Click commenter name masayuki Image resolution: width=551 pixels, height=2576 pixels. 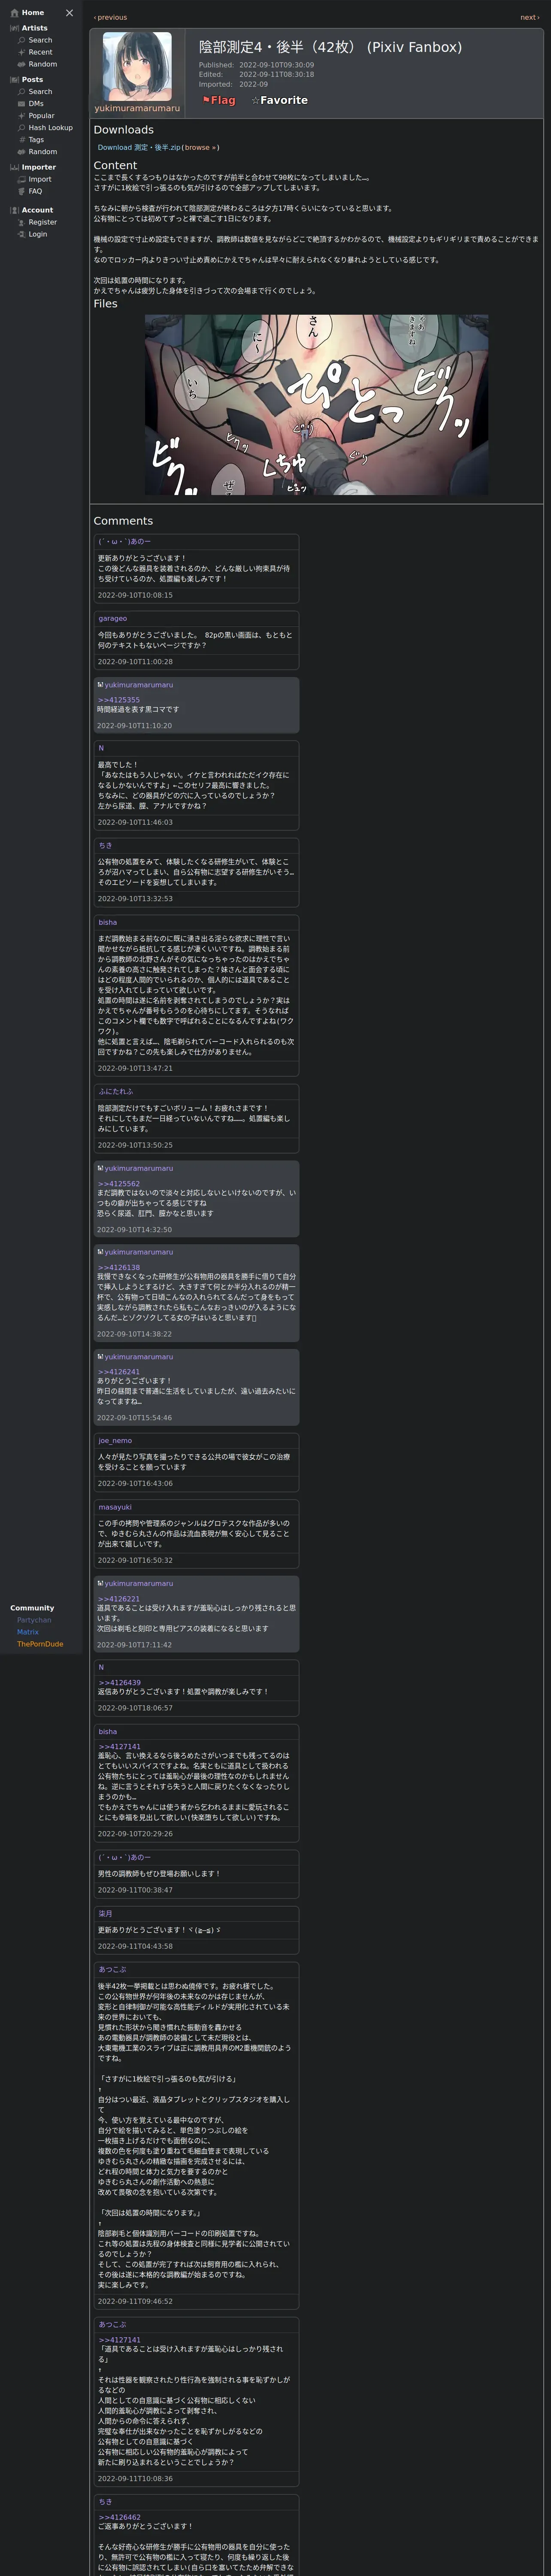coord(115,1507)
